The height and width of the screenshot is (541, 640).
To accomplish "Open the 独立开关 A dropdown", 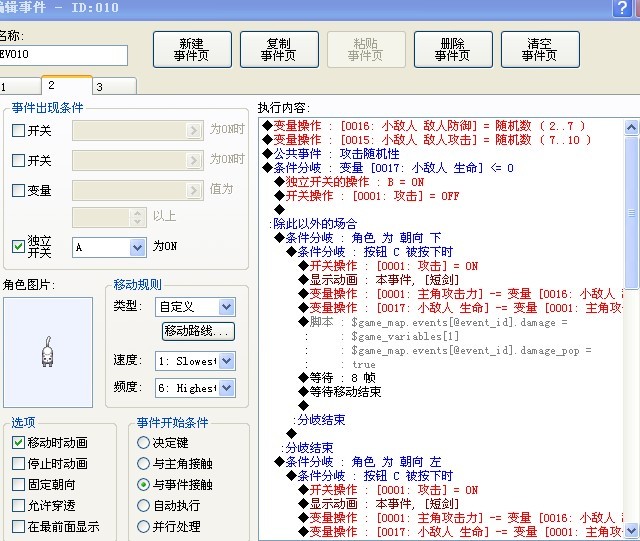I will tap(109, 247).
